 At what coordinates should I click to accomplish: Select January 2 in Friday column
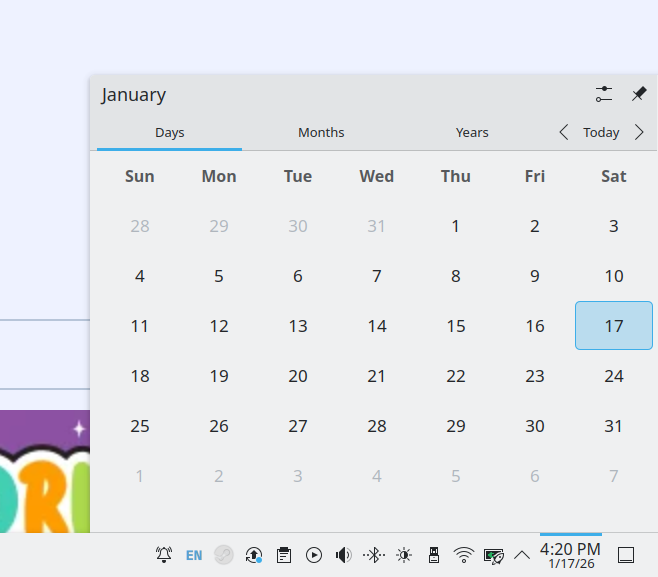535,226
